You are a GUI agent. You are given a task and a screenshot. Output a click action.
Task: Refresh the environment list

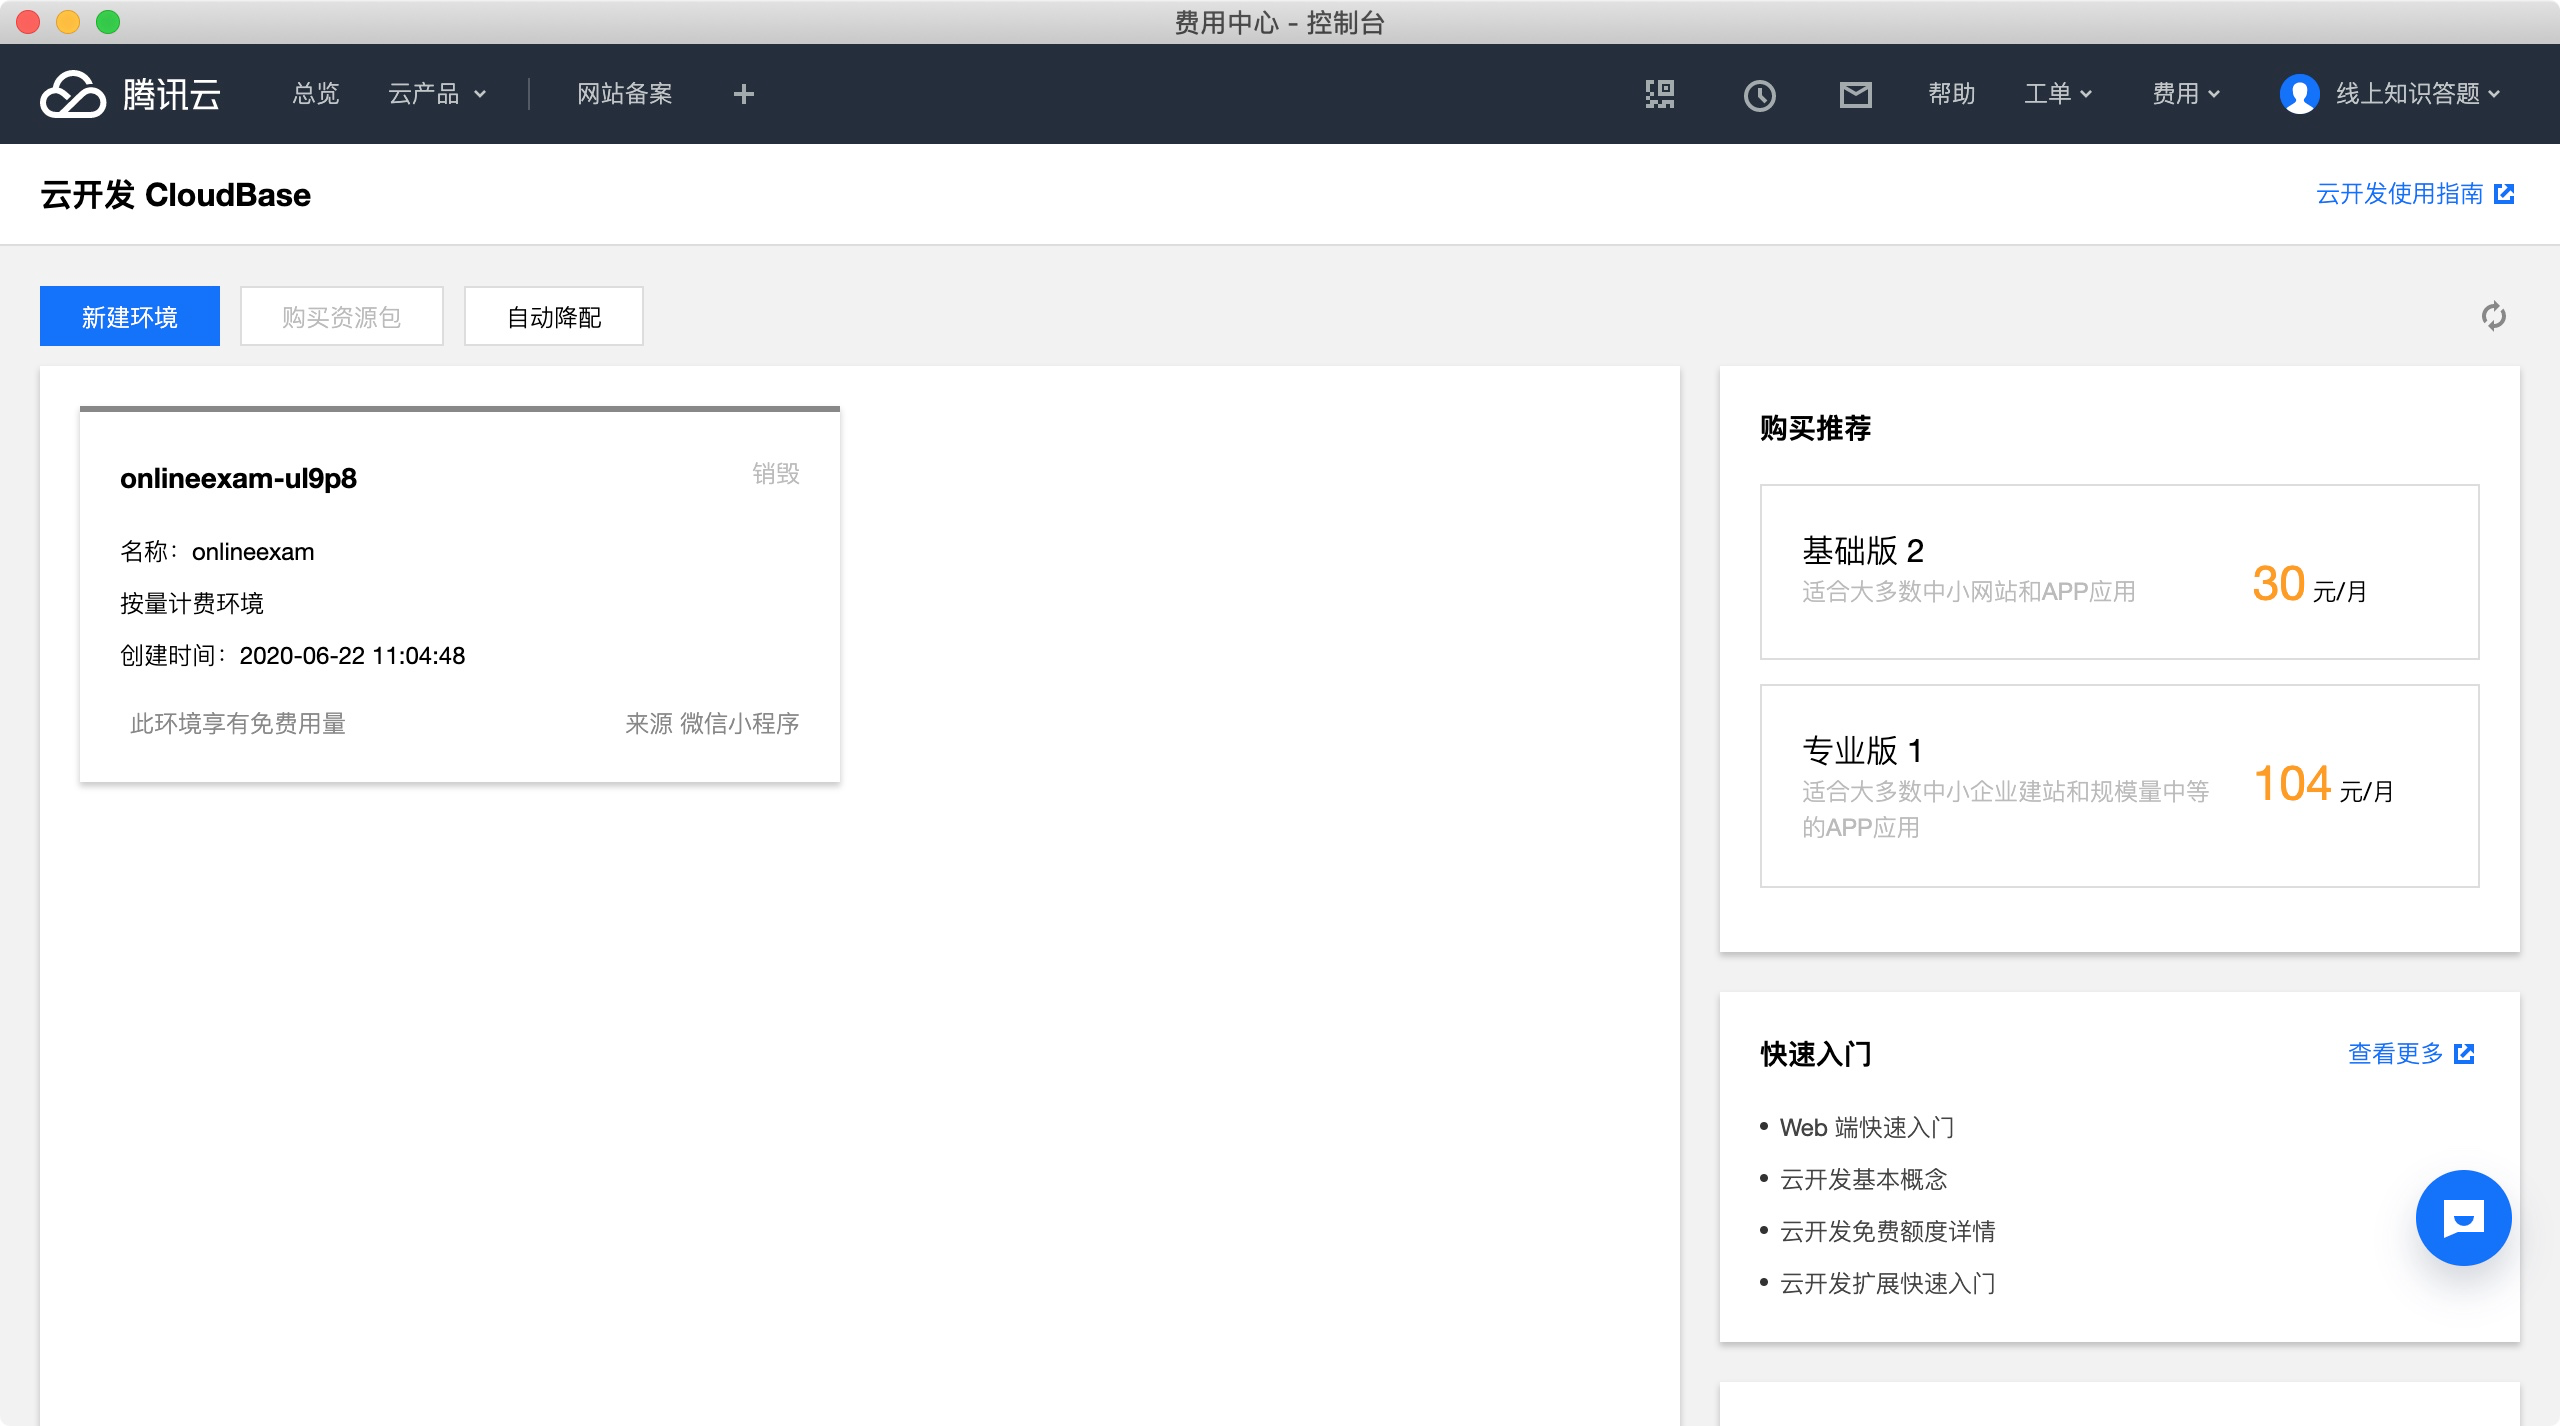click(2493, 316)
